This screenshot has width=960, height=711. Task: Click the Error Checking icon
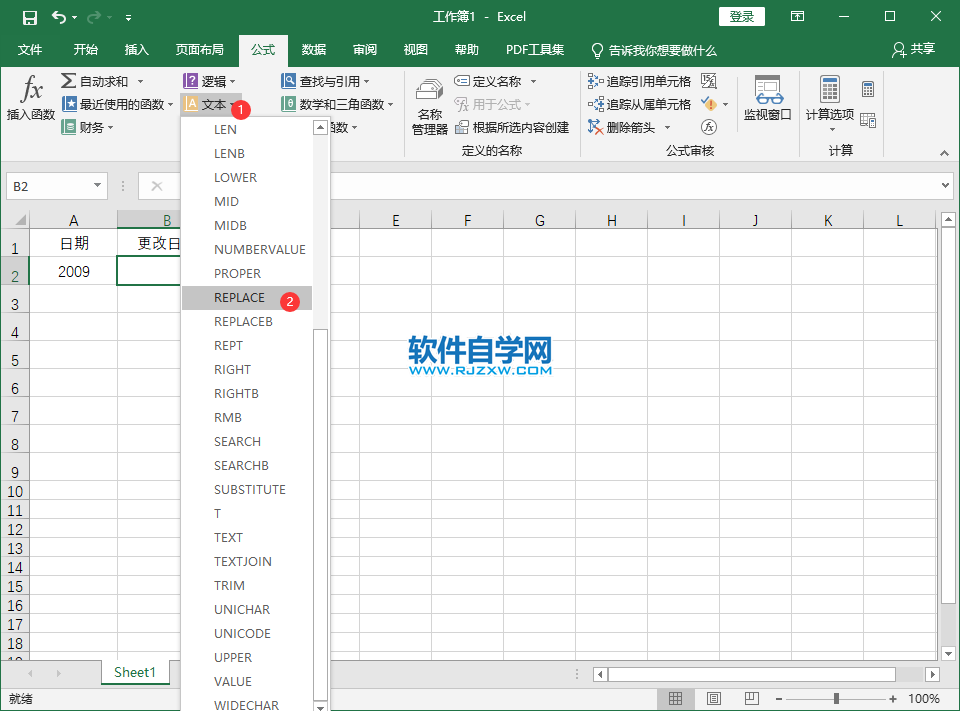point(709,104)
